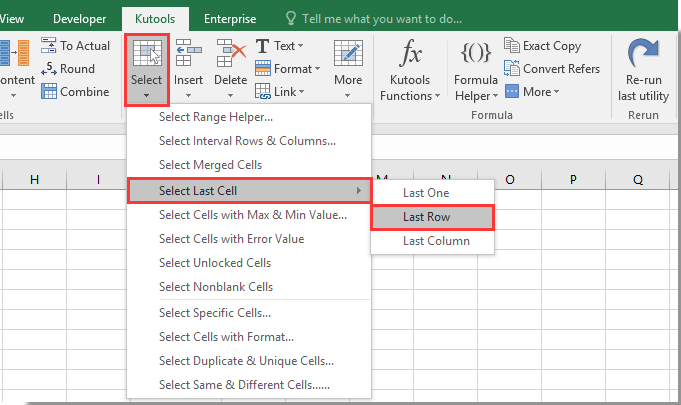Select column H header
Viewport: 681px width, 405px height.
[x=34, y=179]
